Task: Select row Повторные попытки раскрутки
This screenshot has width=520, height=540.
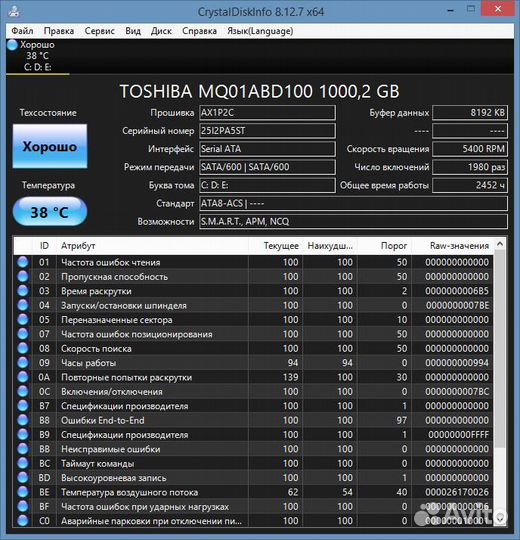Action: point(253,377)
